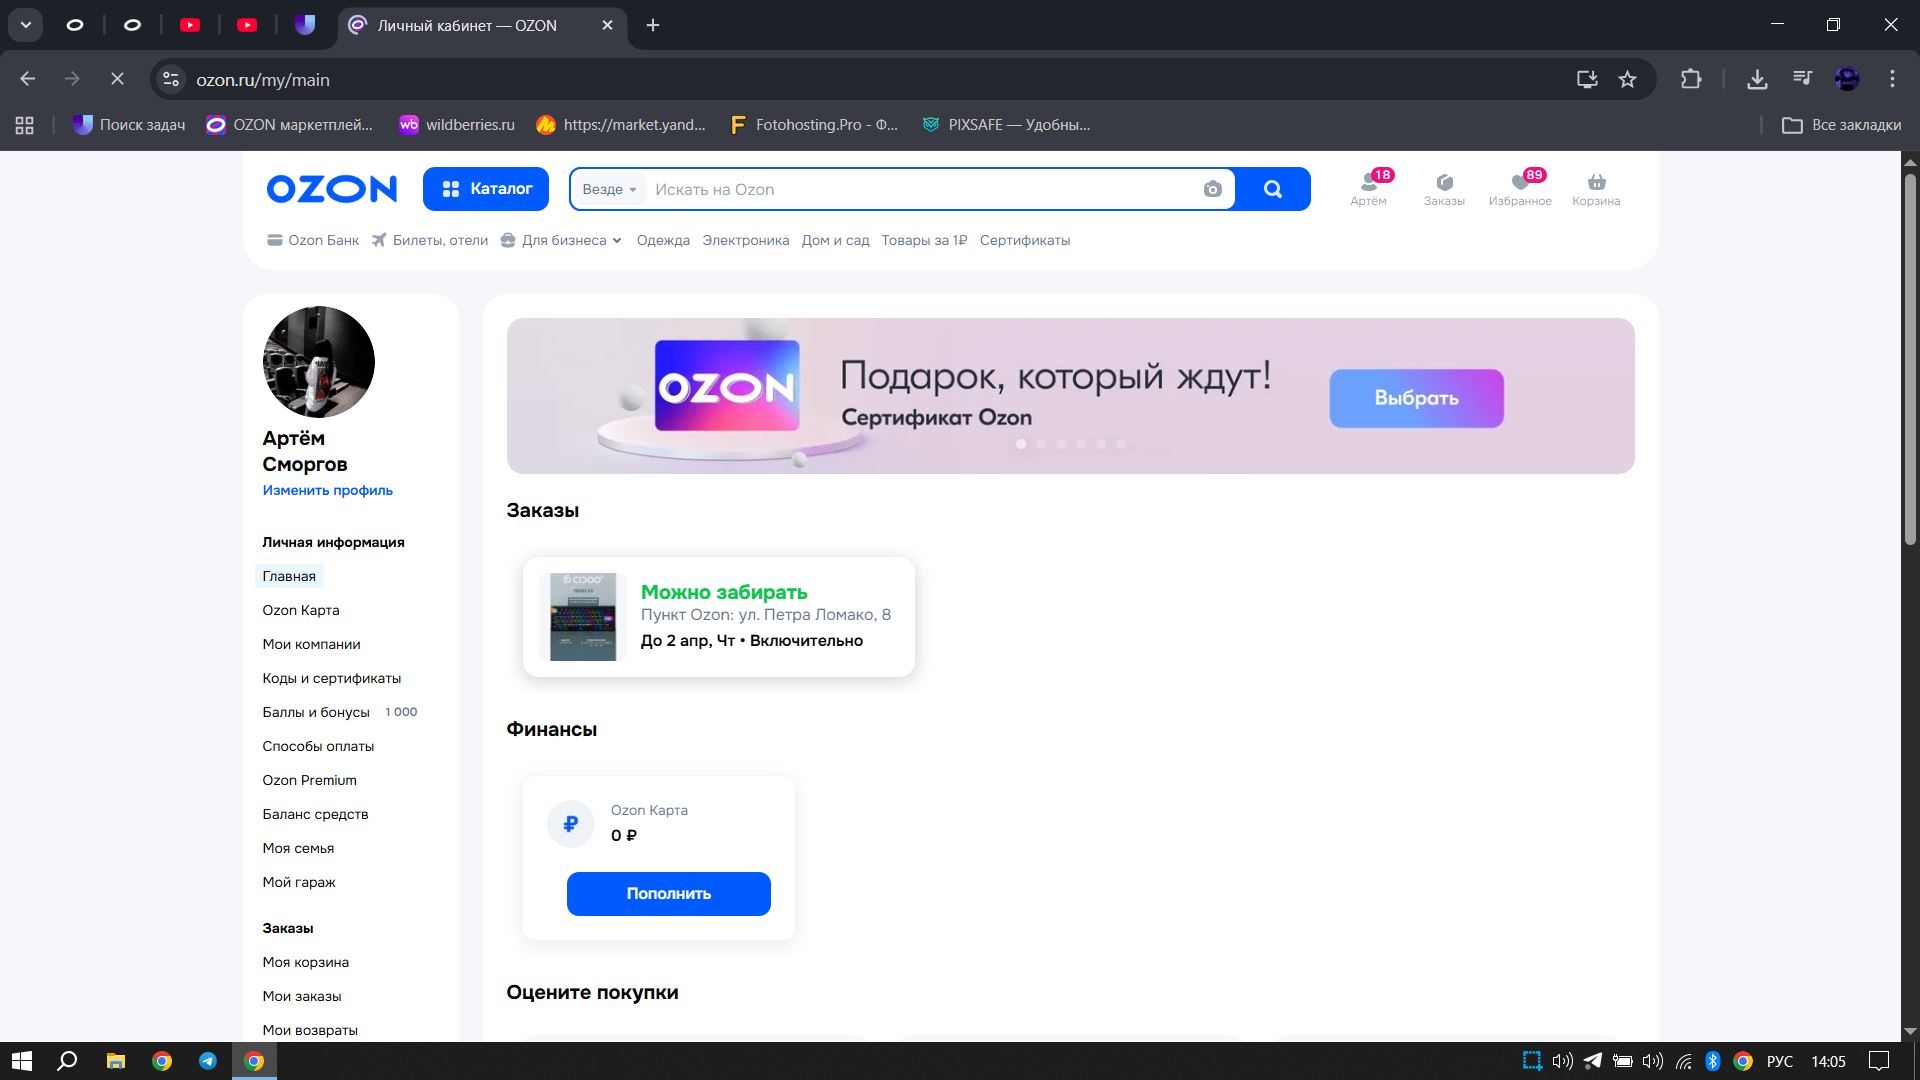The width and height of the screenshot is (1920, 1080).
Task: Open the Можно забирать order card thumbnail
Action: click(x=583, y=617)
